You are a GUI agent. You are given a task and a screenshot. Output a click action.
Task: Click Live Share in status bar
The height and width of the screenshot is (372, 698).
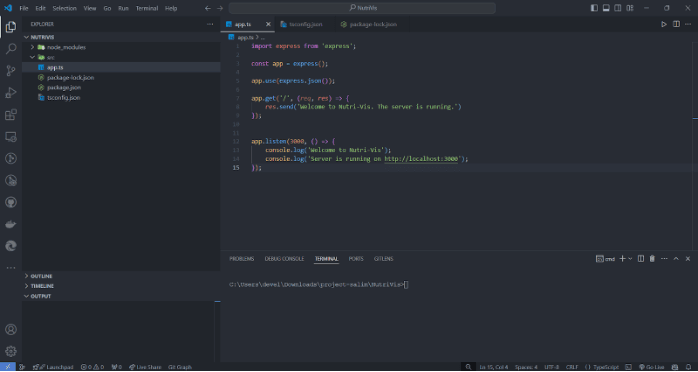(x=145, y=367)
